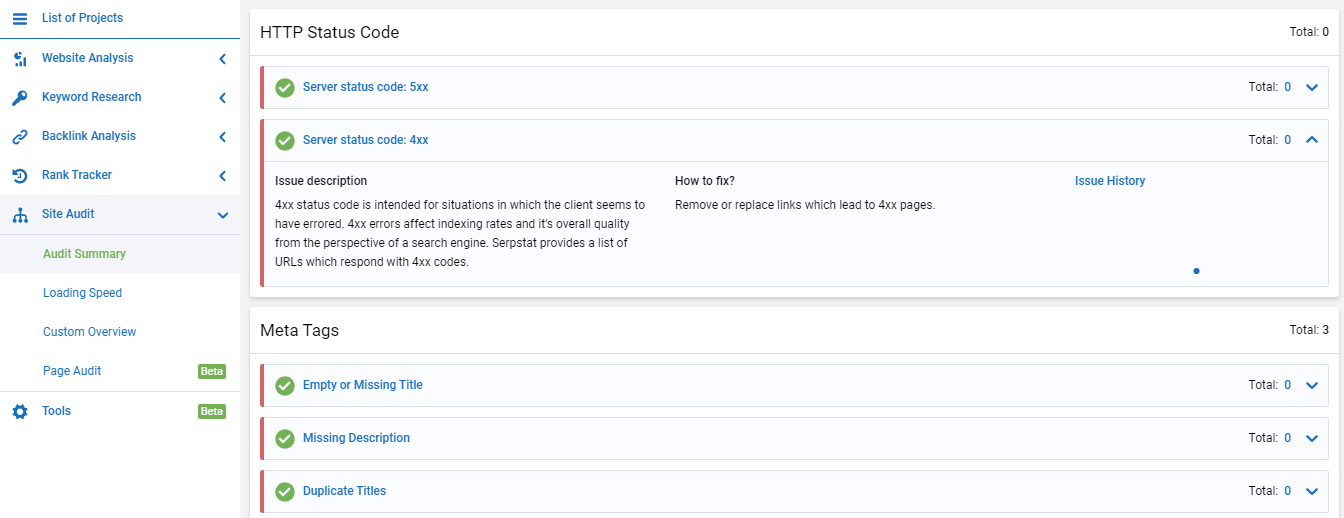Collapse the Site Audit menu chevron
The width and height of the screenshot is (1344, 518).
pyautogui.click(x=223, y=215)
